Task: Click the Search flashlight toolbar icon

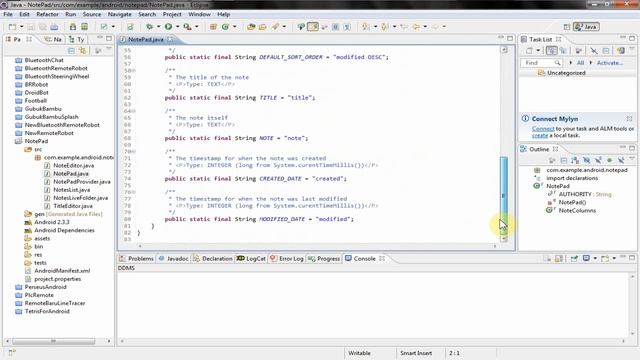Action: (276, 27)
